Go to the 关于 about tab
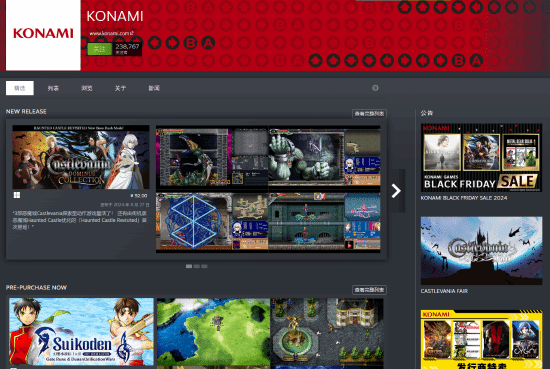 tap(120, 88)
